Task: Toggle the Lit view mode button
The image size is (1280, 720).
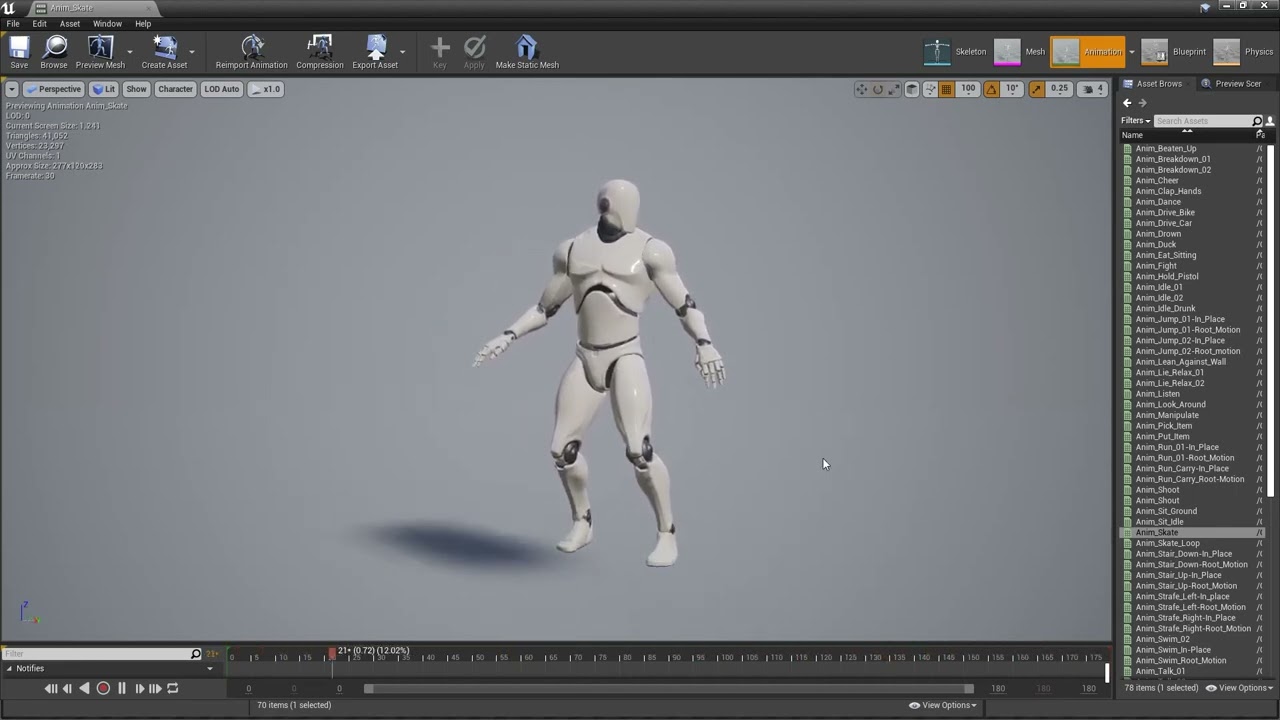Action: click(x=104, y=89)
